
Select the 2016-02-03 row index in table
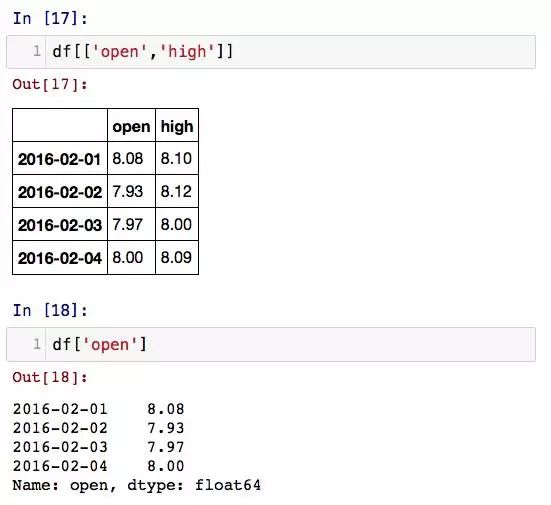click(60, 225)
